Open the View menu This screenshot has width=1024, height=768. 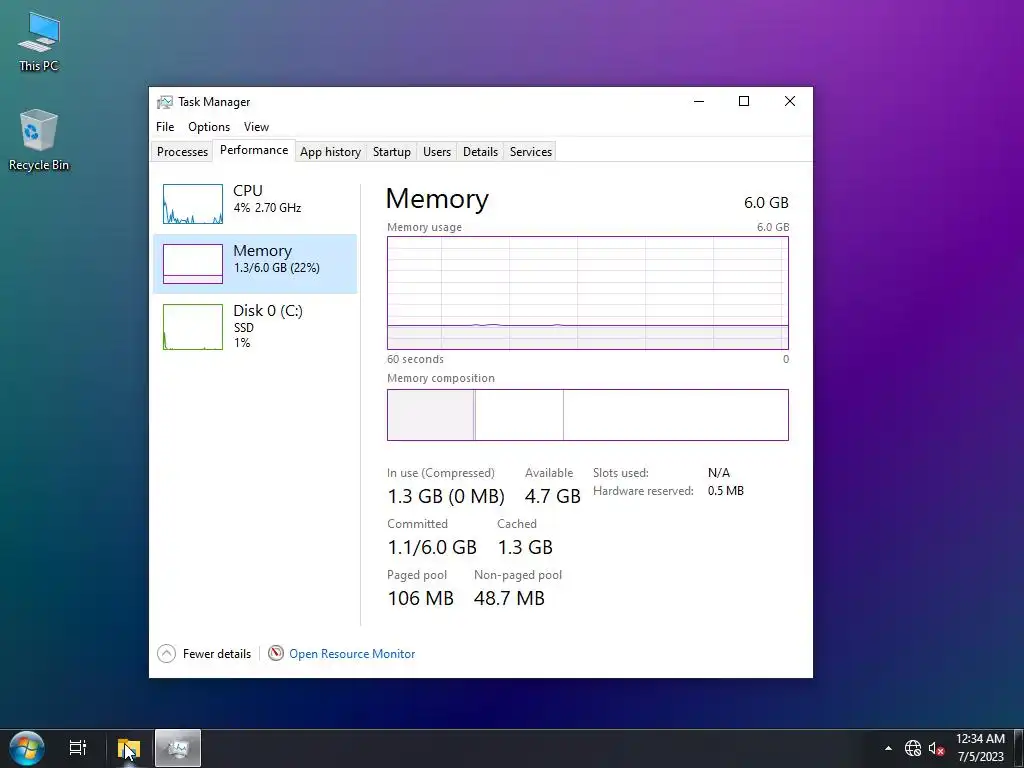click(x=257, y=127)
